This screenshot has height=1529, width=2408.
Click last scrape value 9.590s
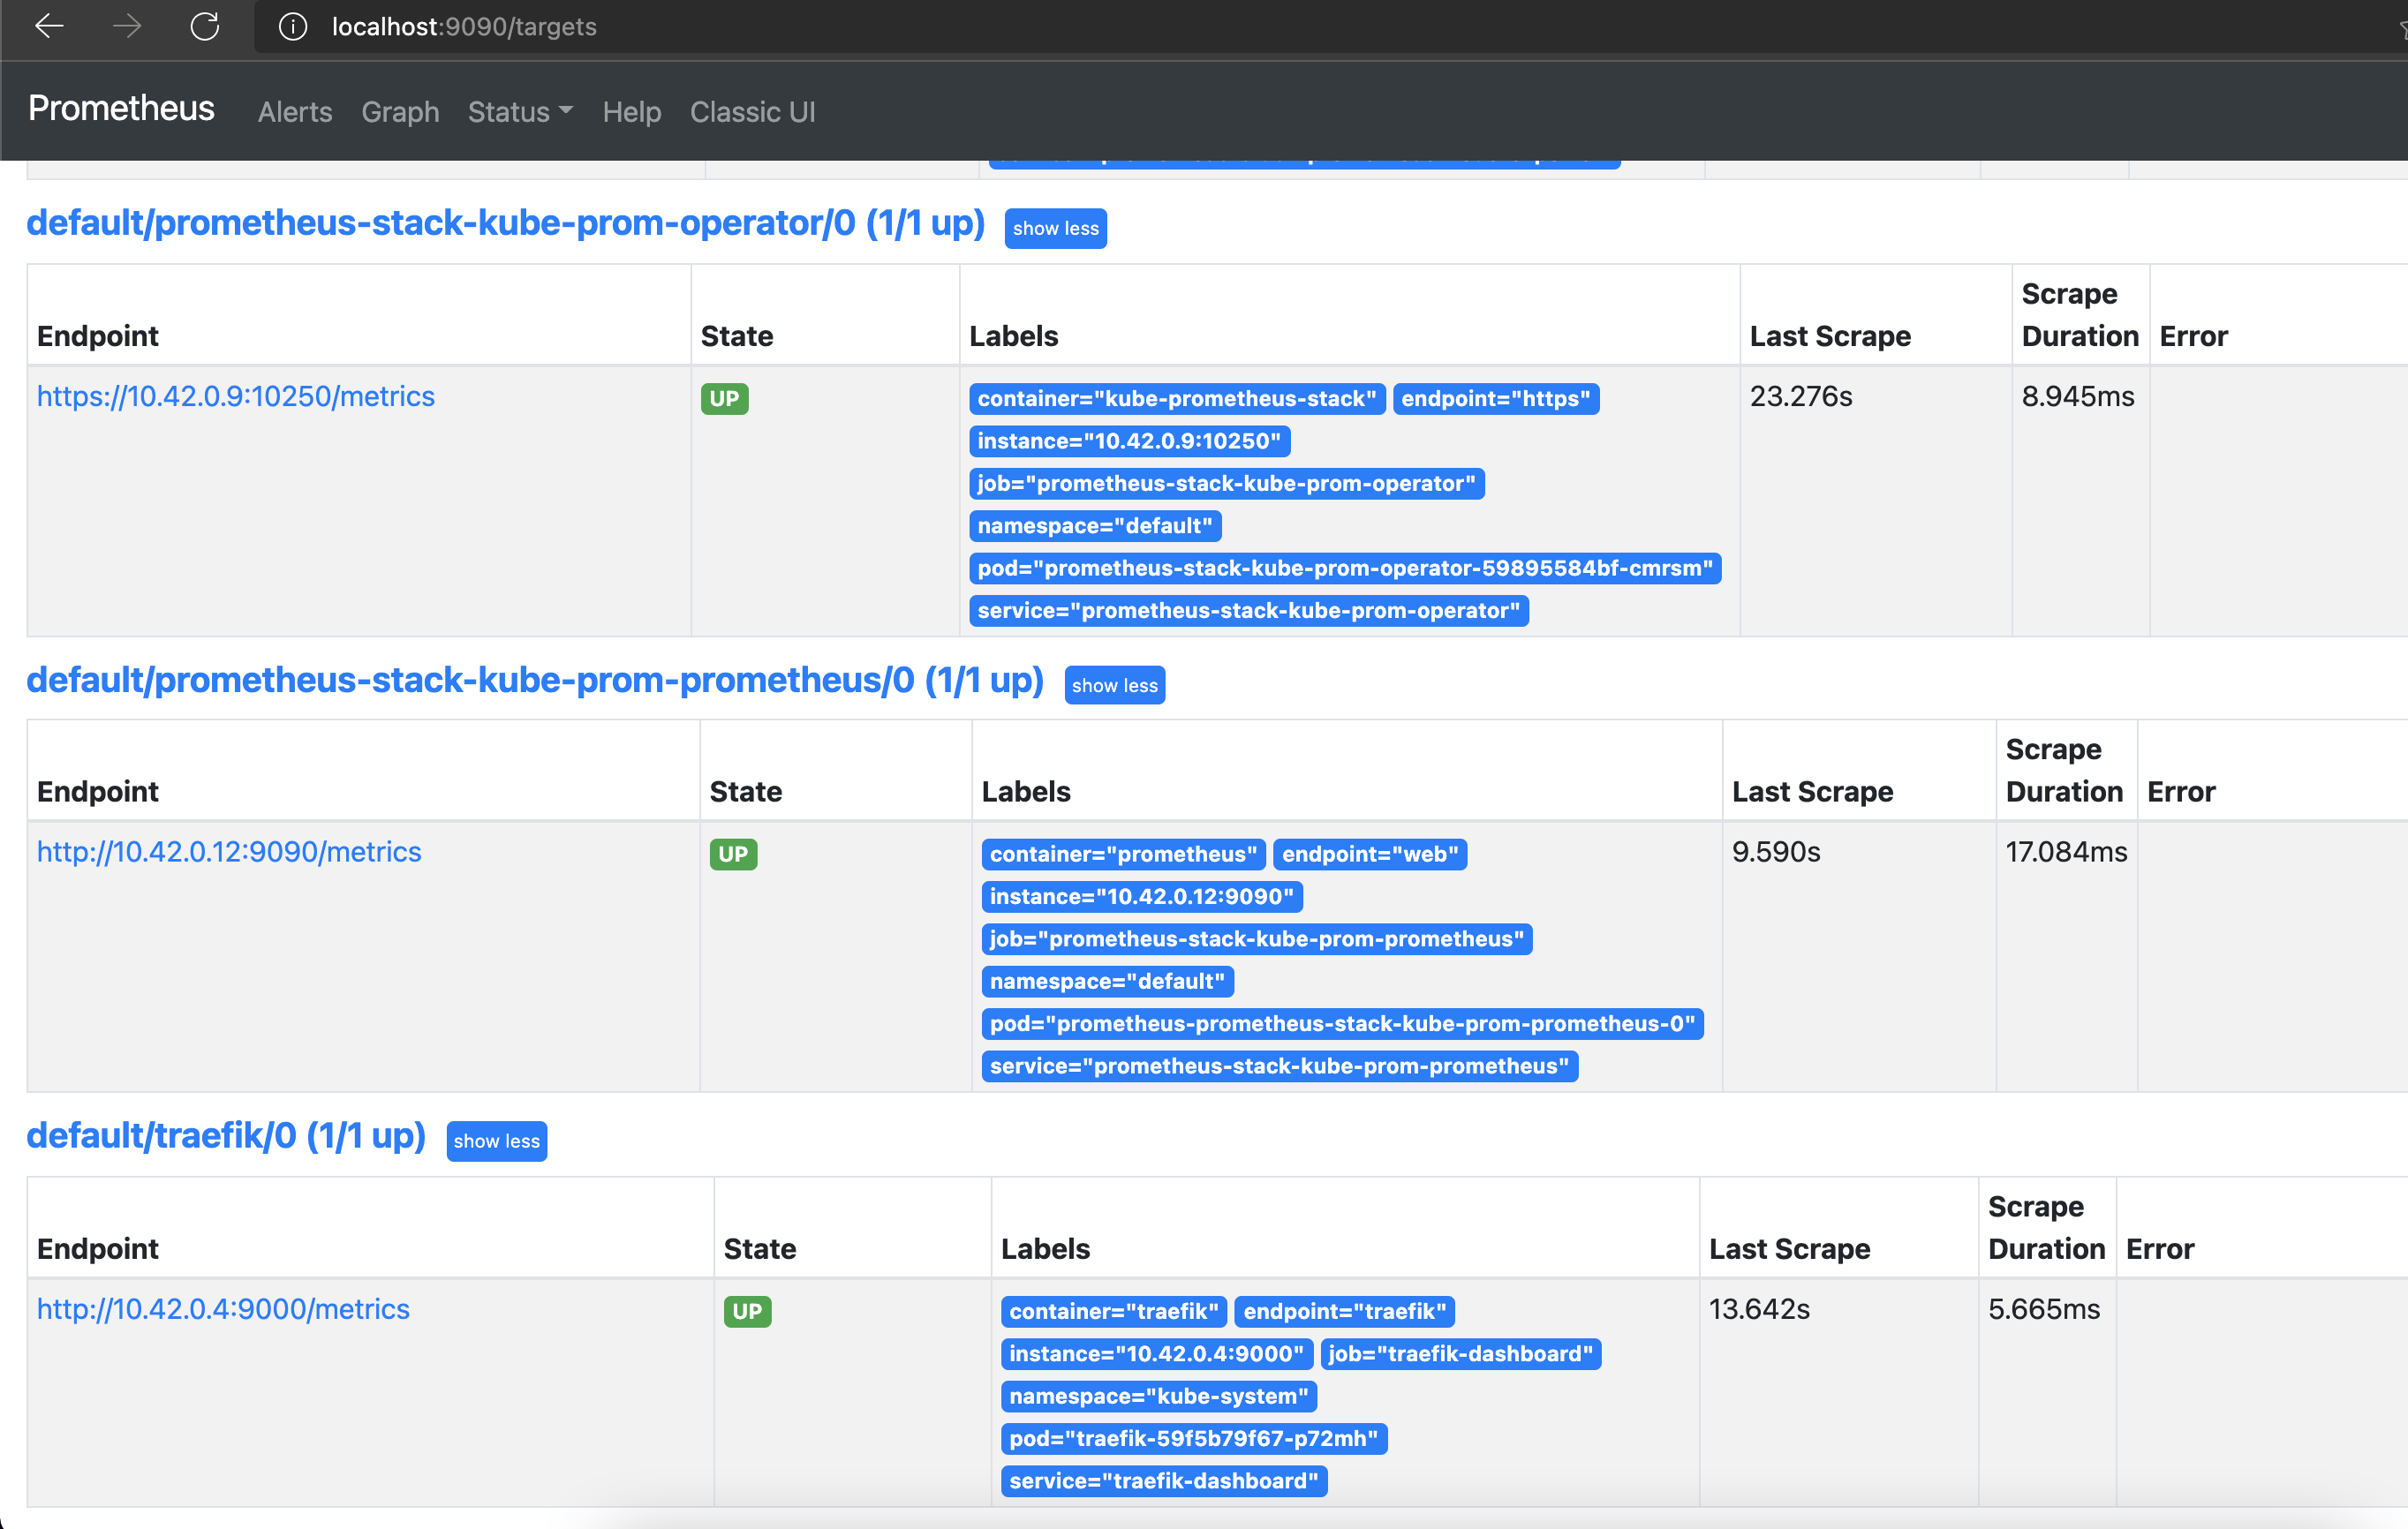1776,852
